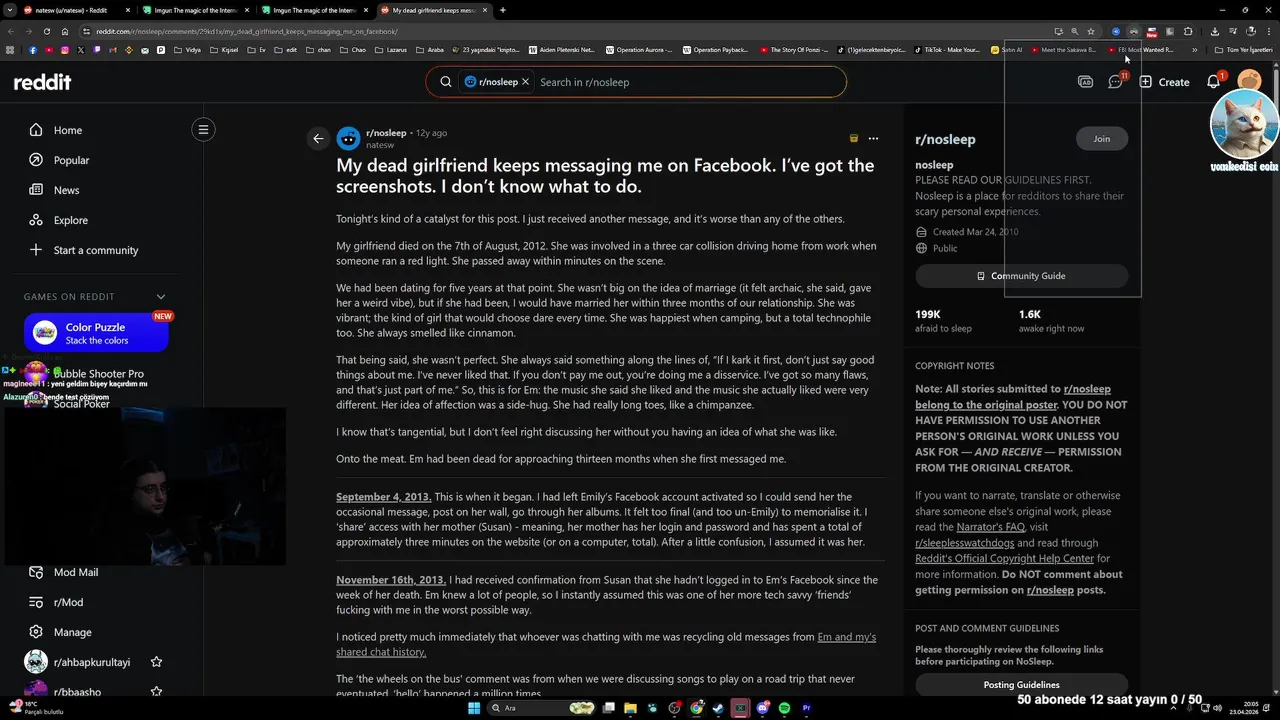The image size is (1280, 720).
Task: Open the r/sleeplesswatchdogs link
Action: tap(964, 543)
